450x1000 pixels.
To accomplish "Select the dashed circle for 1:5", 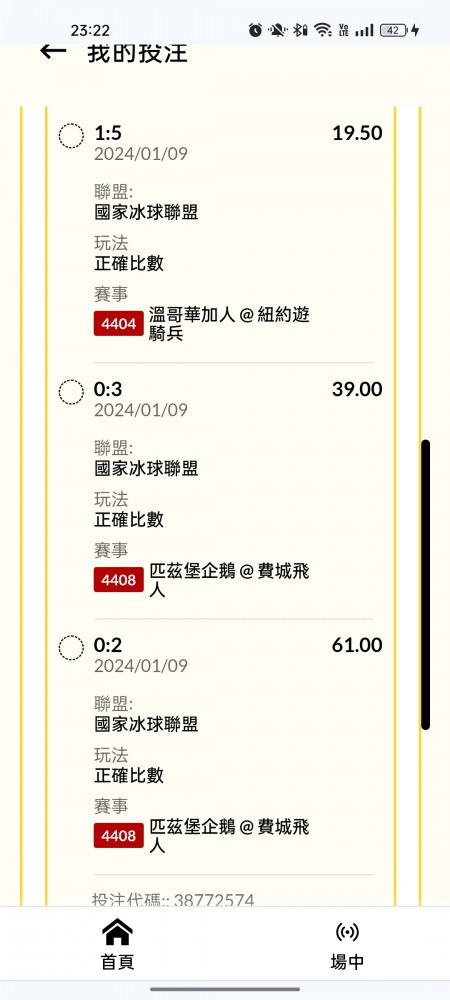I will pos(71,136).
